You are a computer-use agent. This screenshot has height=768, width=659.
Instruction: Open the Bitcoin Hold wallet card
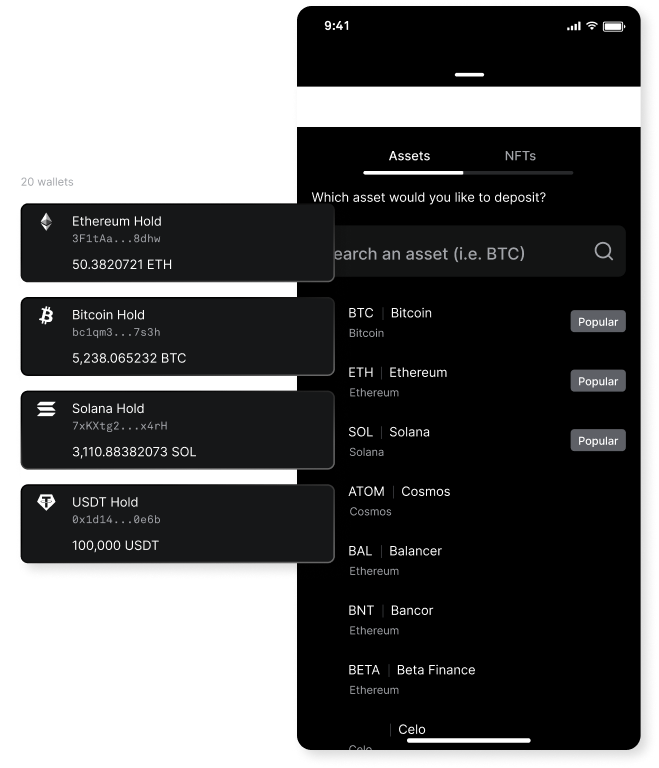(177, 336)
